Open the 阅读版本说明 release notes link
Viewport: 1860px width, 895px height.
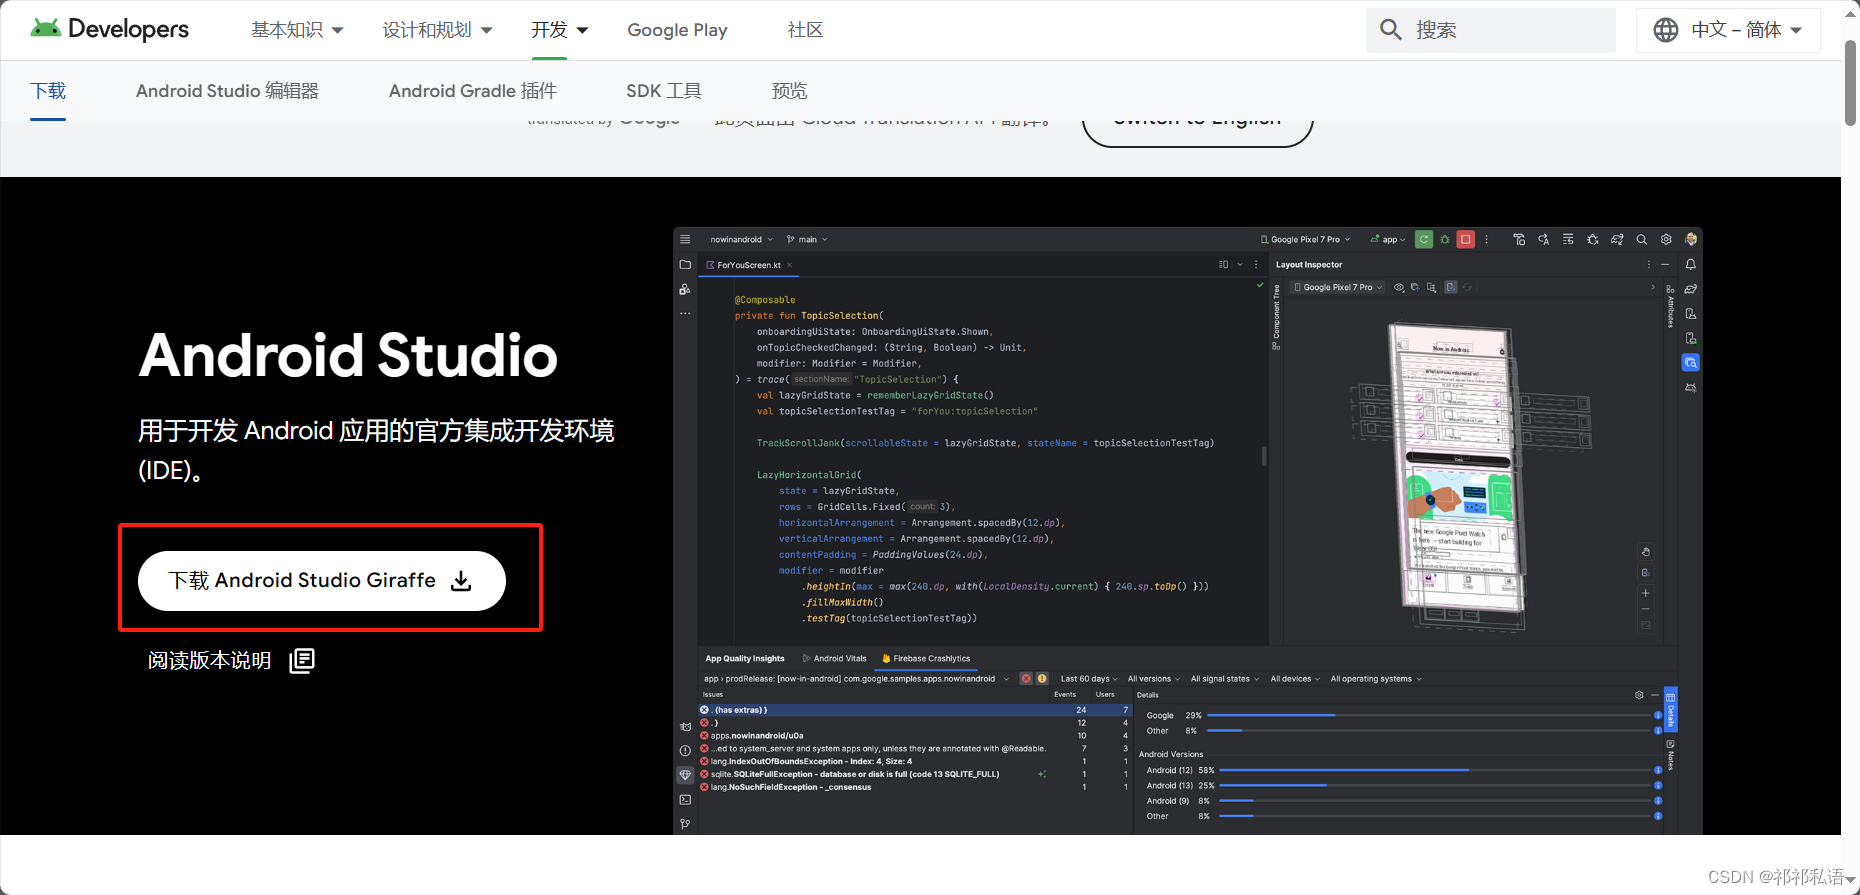coord(231,660)
